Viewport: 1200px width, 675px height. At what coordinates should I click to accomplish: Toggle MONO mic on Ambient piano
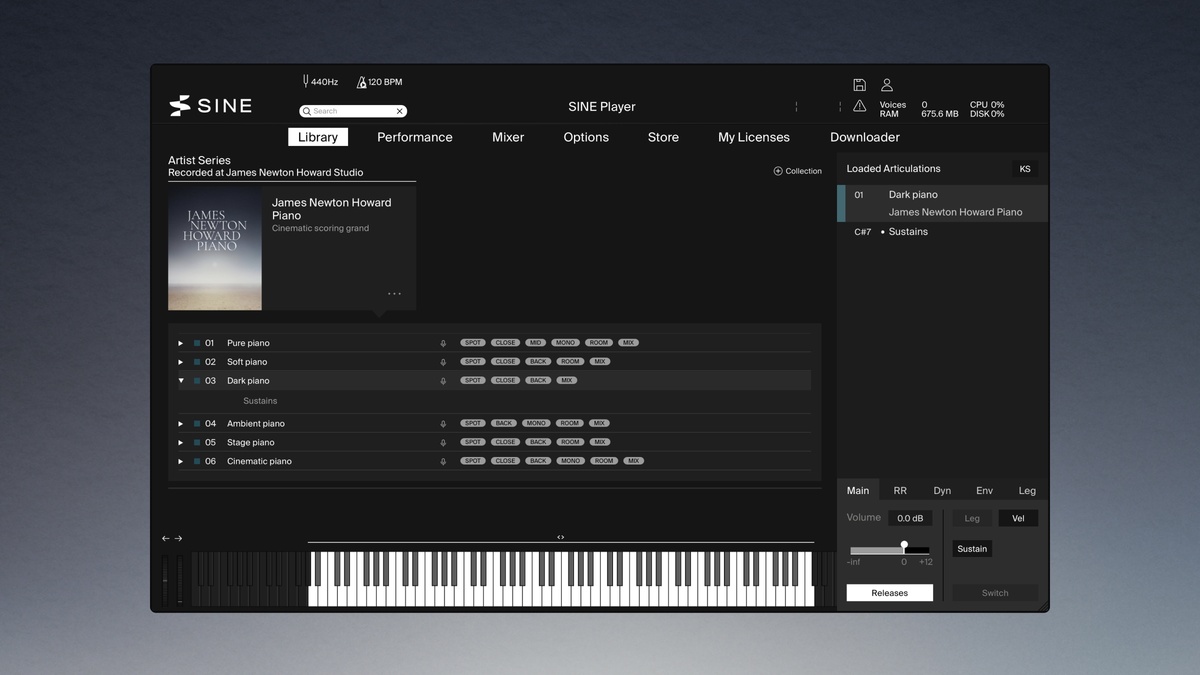pos(536,423)
